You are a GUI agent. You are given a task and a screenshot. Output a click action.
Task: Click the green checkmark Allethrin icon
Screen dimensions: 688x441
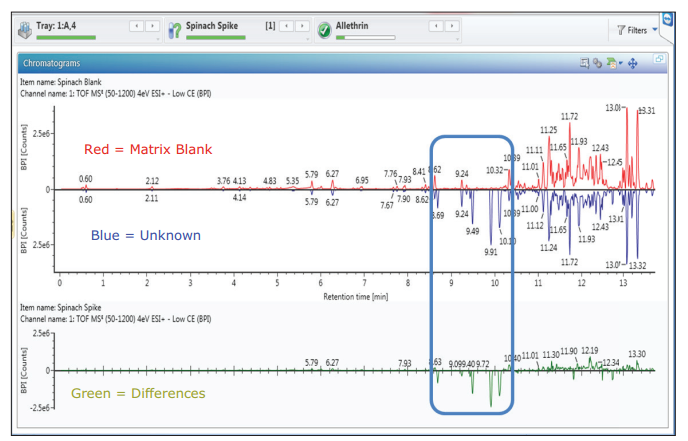click(x=324, y=31)
